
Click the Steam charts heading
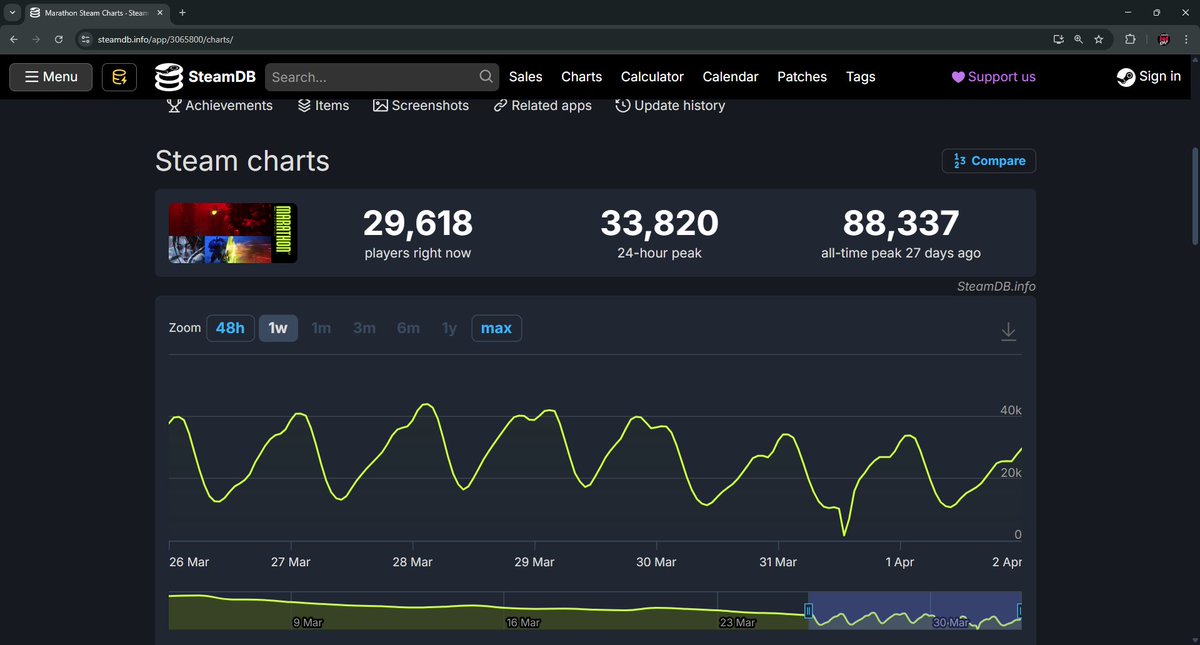(242, 161)
